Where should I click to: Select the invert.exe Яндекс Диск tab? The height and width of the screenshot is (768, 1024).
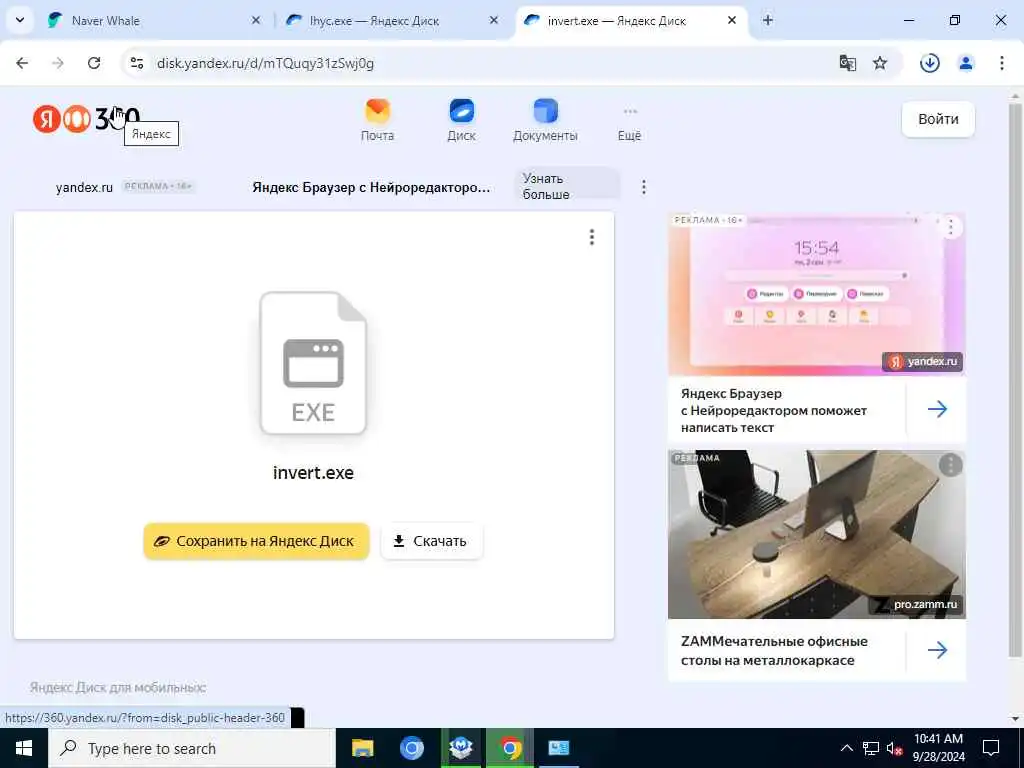631,20
